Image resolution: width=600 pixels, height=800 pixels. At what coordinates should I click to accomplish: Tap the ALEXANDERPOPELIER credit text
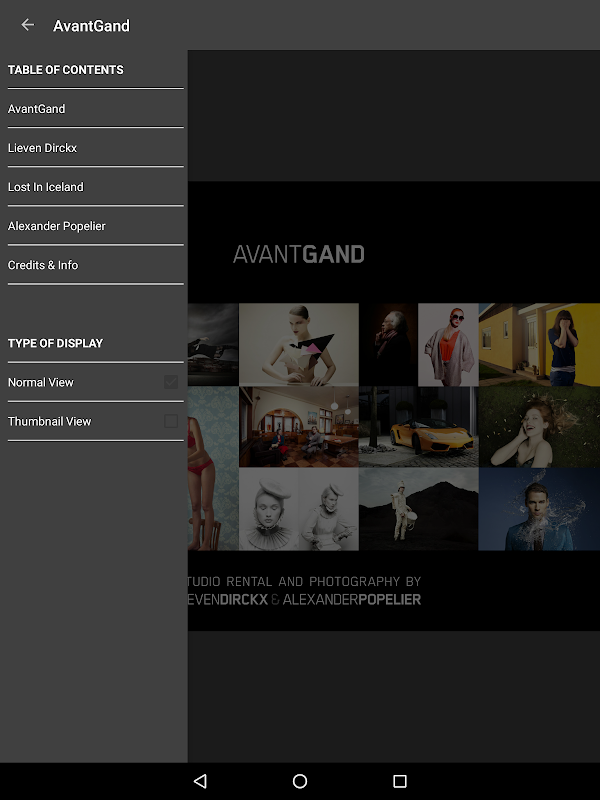pyautogui.click(x=352, y=599)
